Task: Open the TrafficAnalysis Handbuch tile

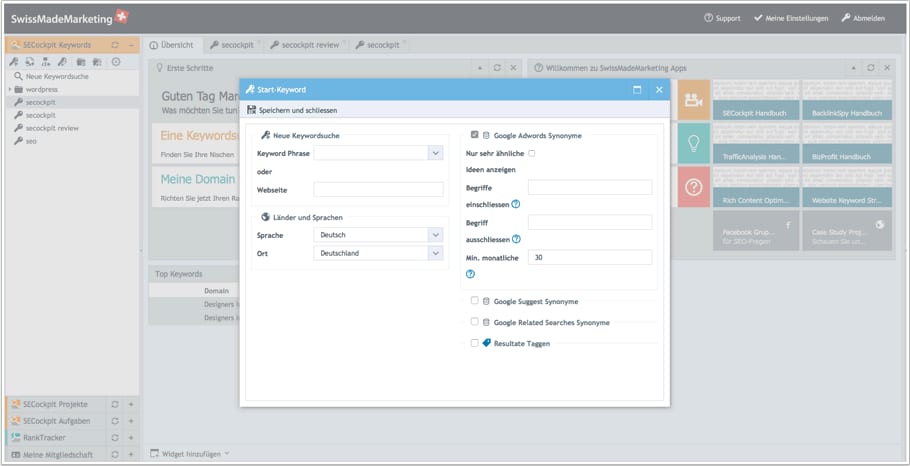Action: pos(756,143)
